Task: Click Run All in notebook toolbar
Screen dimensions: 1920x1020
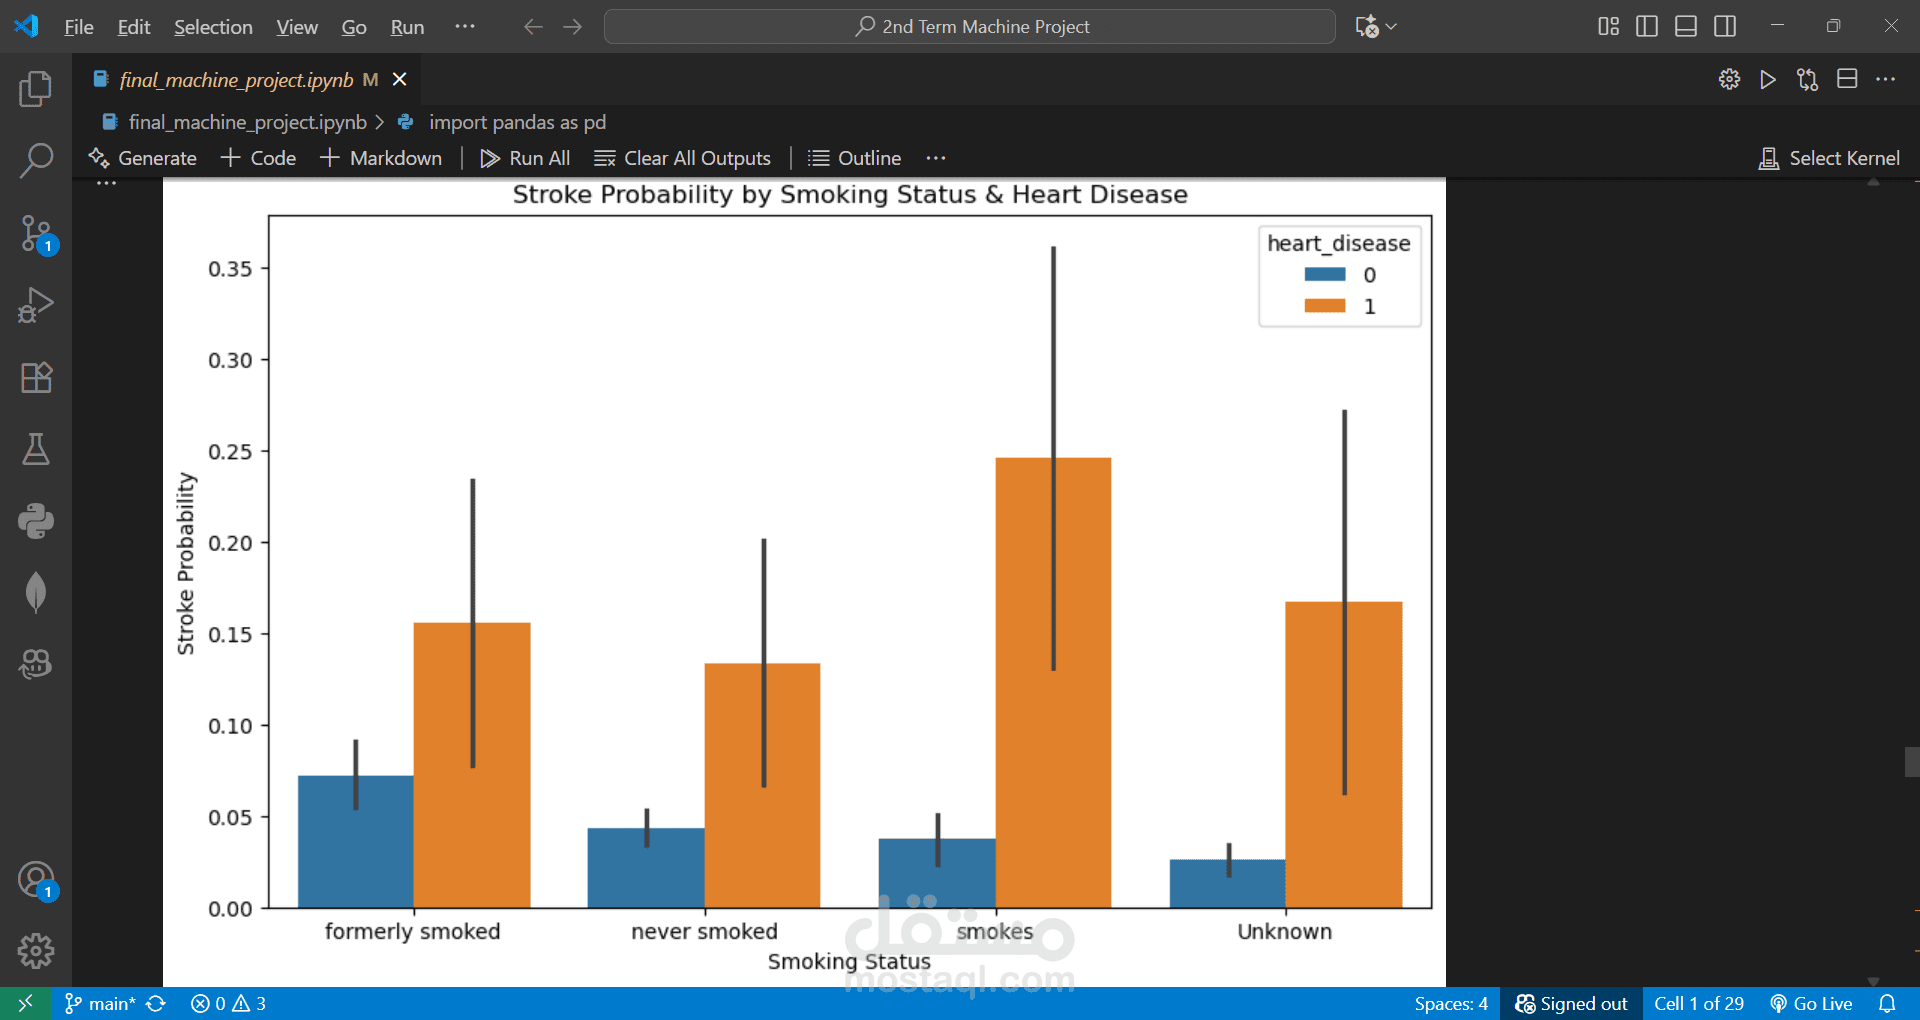Action: coord(525,158)
